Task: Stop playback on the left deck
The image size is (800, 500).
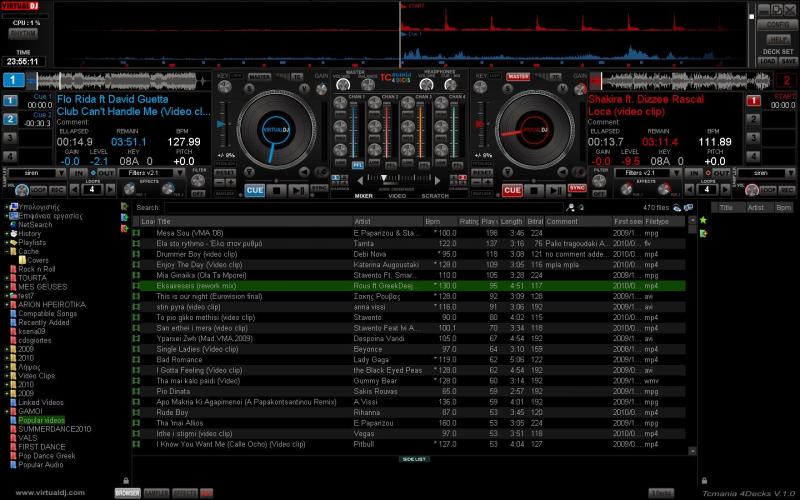Action: (x=277, y=190)
